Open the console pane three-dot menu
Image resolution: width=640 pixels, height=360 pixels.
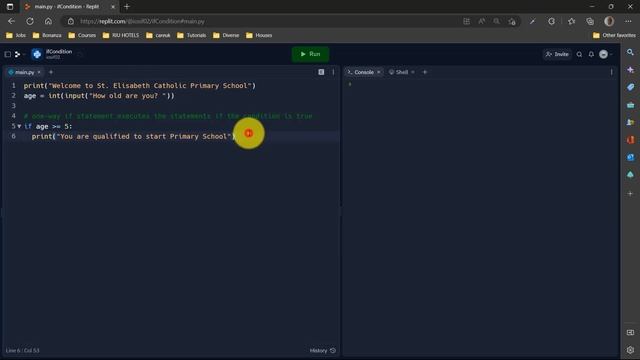coord(611,72)
